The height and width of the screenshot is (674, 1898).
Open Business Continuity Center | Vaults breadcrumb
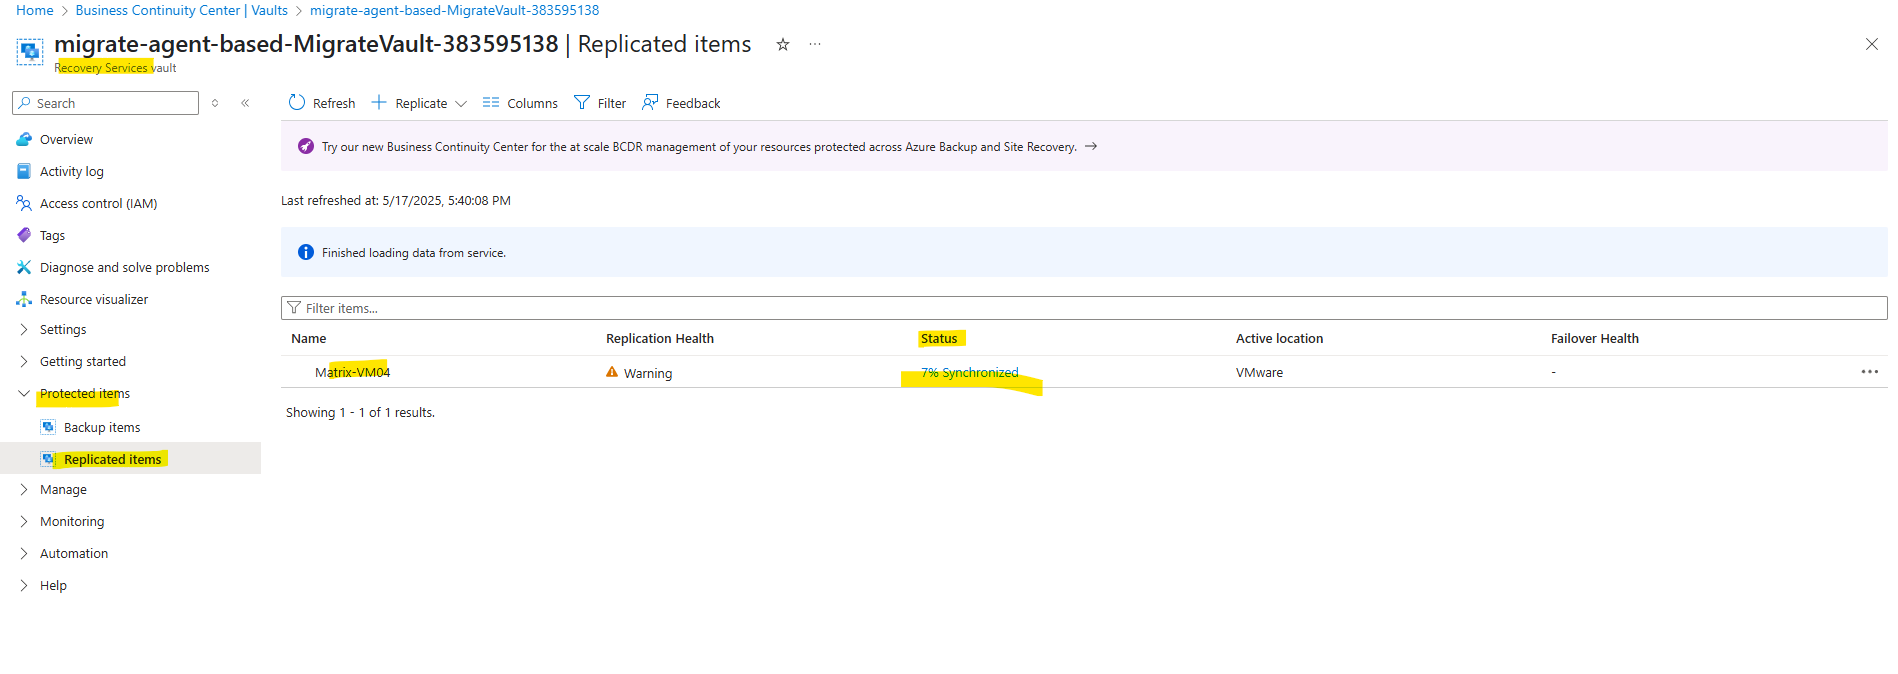tap(181, 10)
